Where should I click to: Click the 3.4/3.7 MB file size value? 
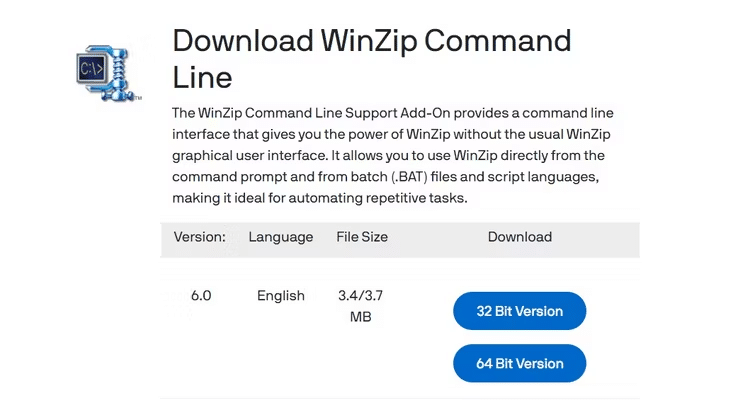tap(361, 306)
